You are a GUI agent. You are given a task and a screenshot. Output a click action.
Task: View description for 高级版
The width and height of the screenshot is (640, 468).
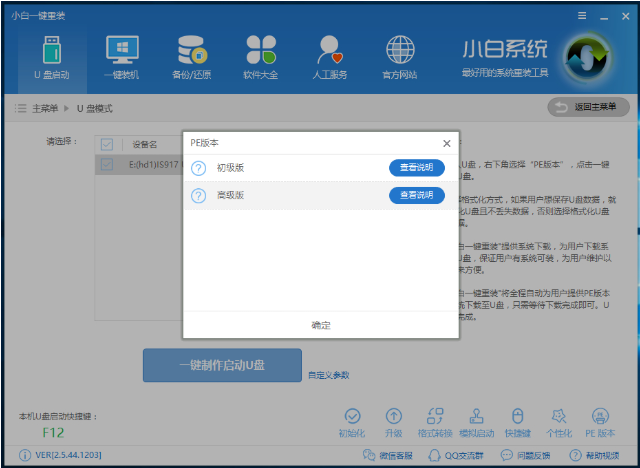coord(416,195)
